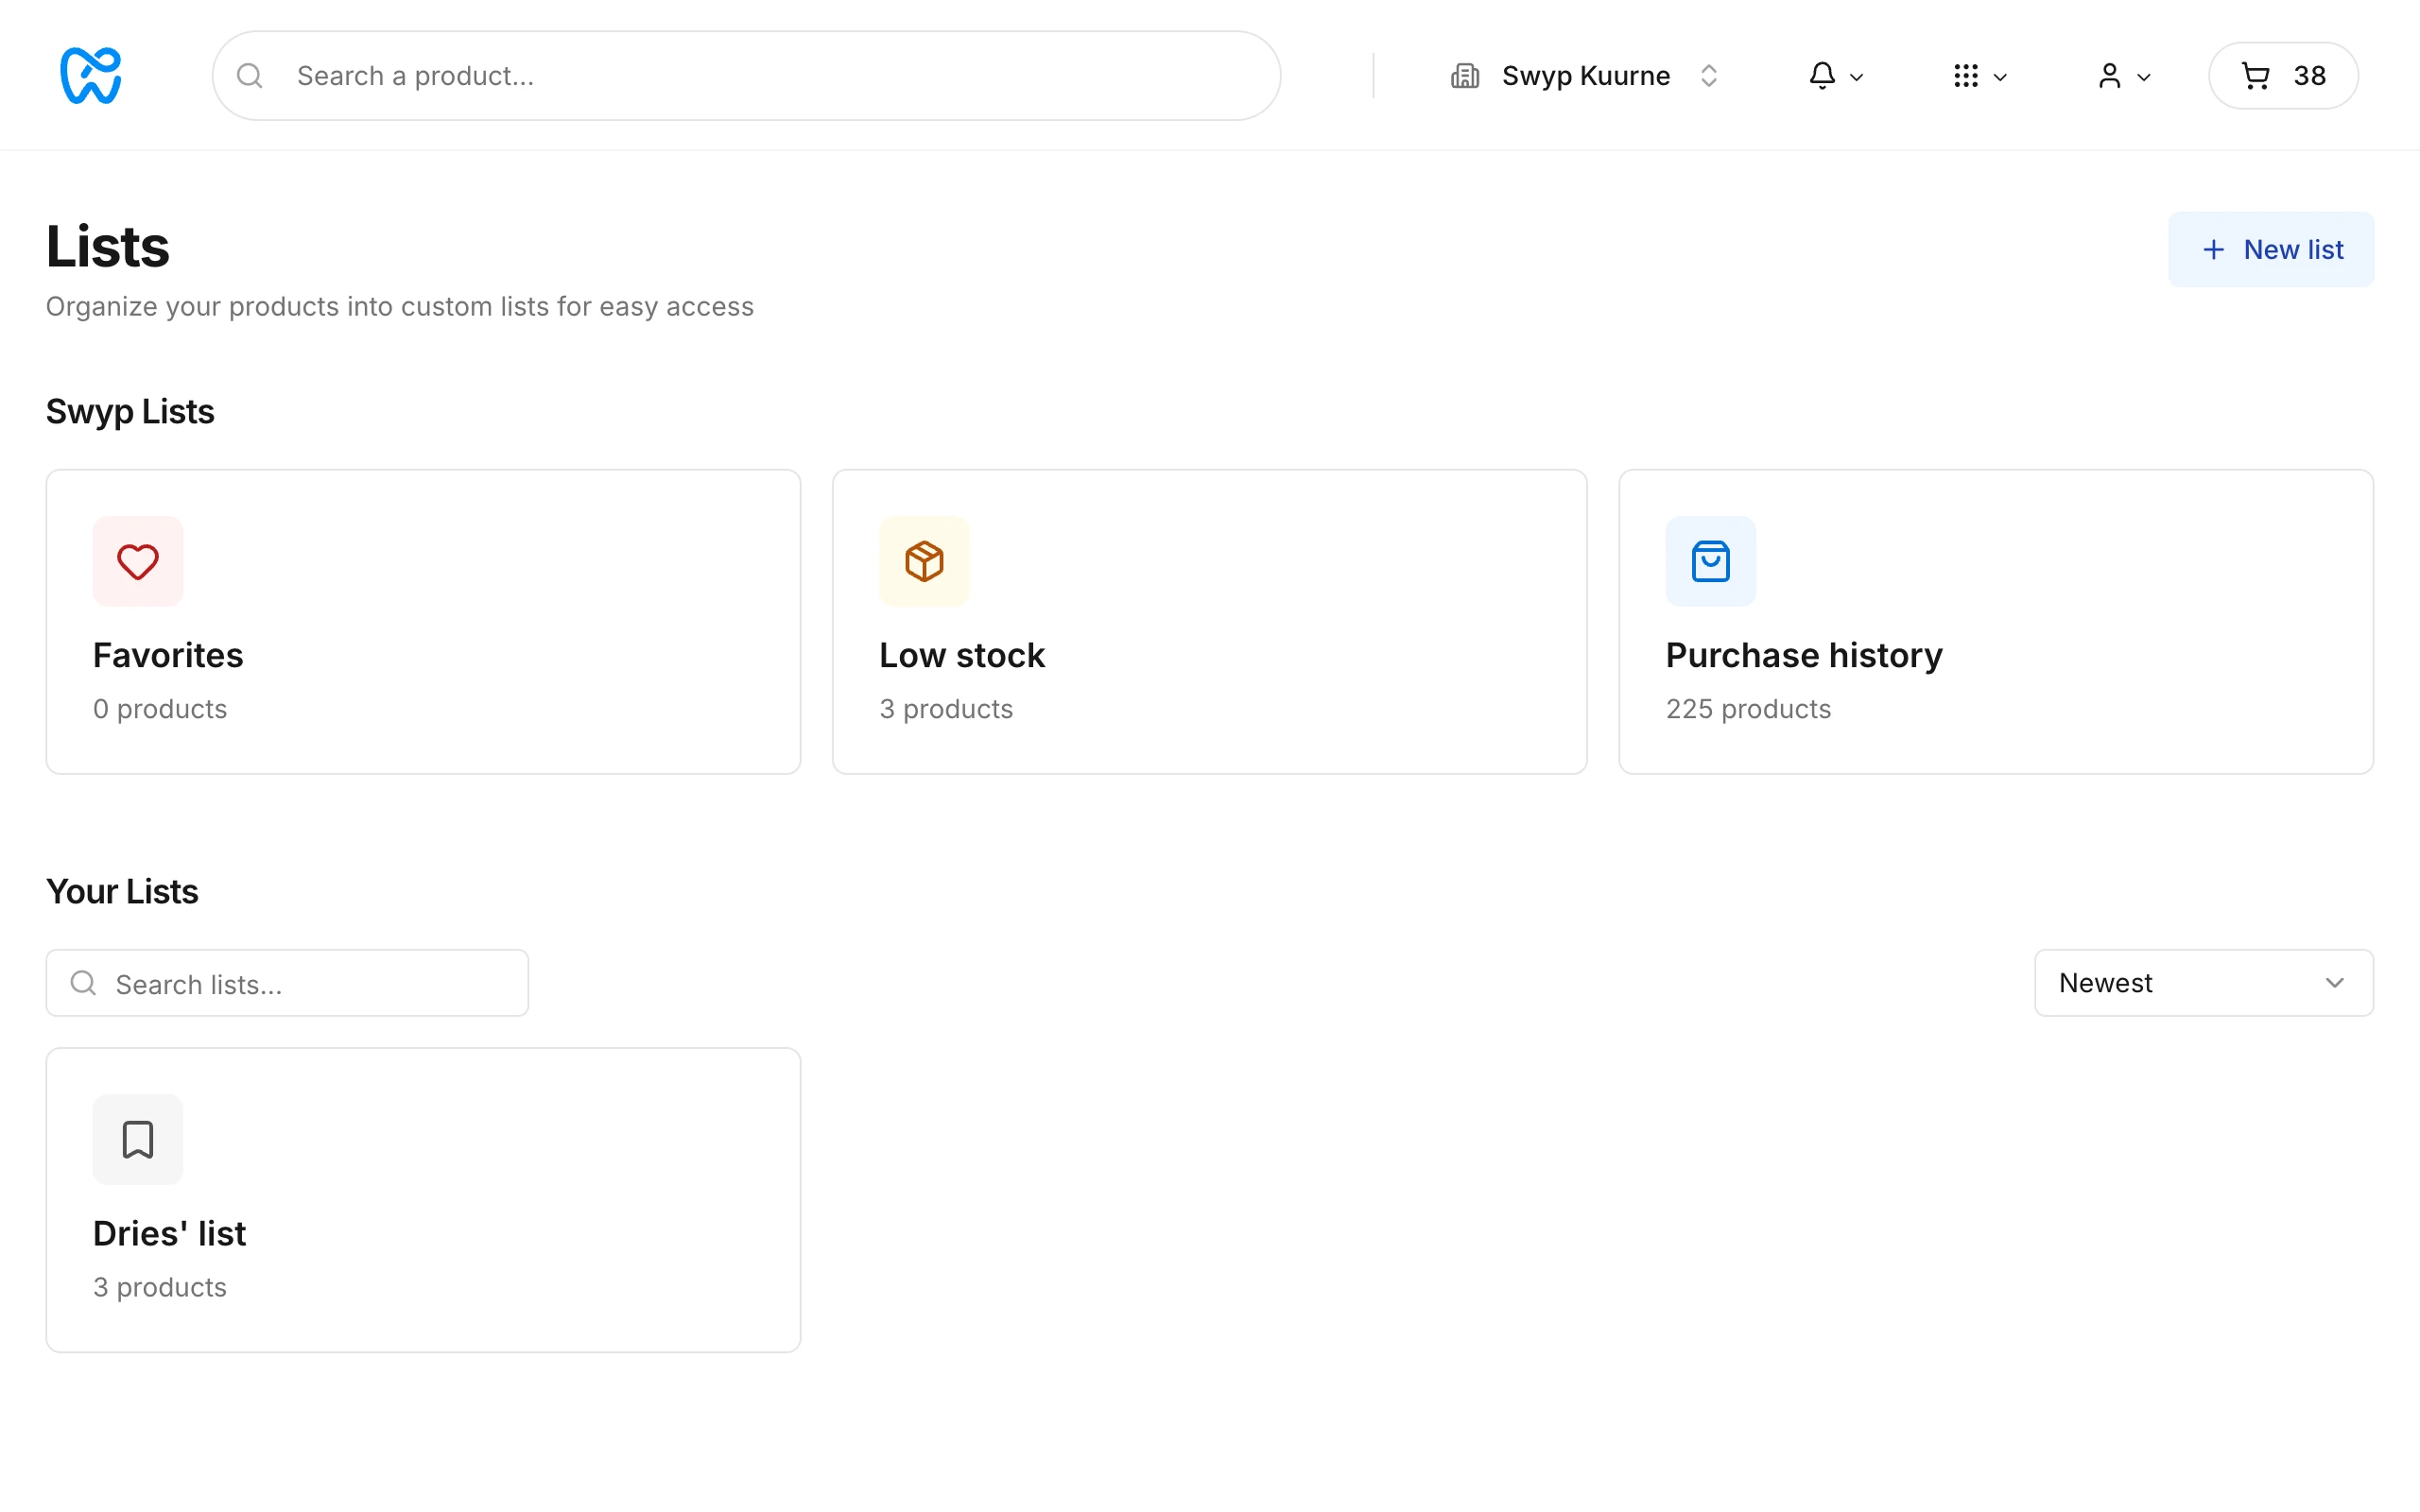Open the notifications bell menu
Screen dimensions: 2420x1512
1835,76
